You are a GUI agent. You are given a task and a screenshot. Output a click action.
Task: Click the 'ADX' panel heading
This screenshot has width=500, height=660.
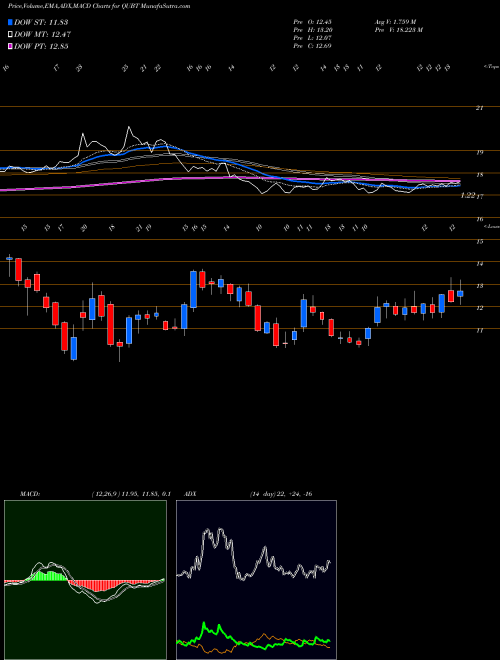(191, 494)
